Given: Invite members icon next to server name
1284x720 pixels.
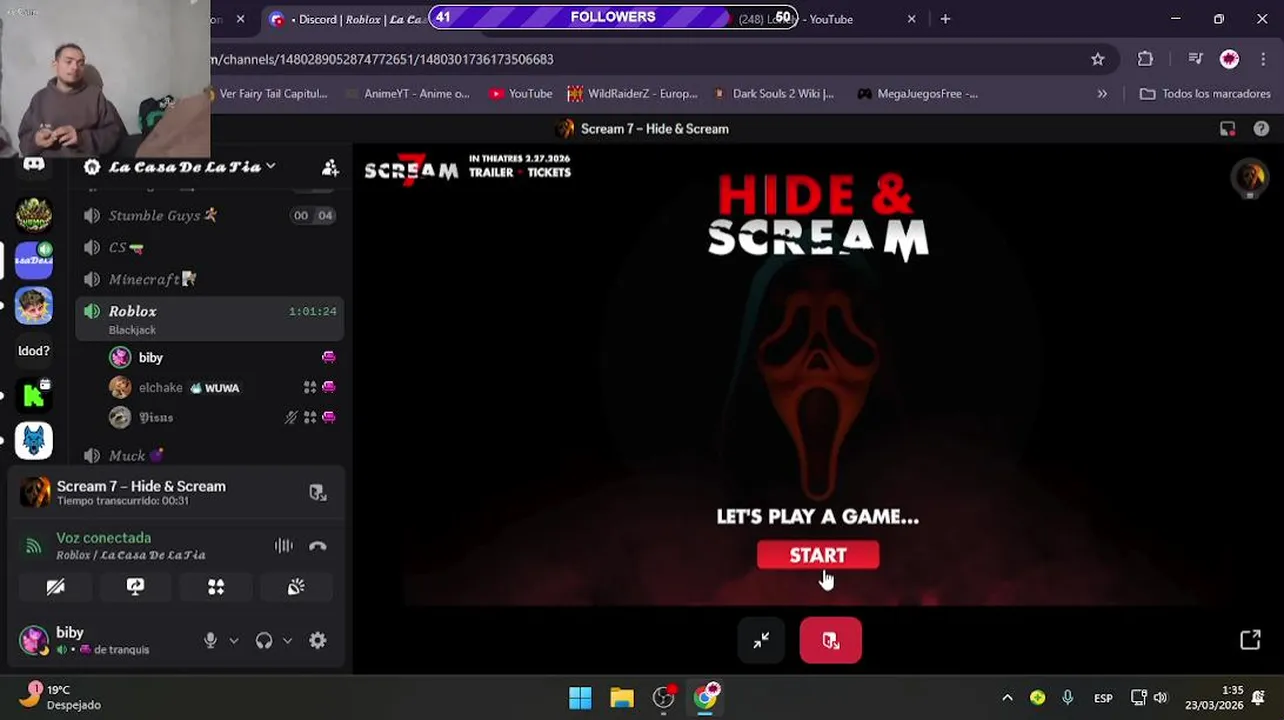Looking at the screenshot, I should [330, 168].
